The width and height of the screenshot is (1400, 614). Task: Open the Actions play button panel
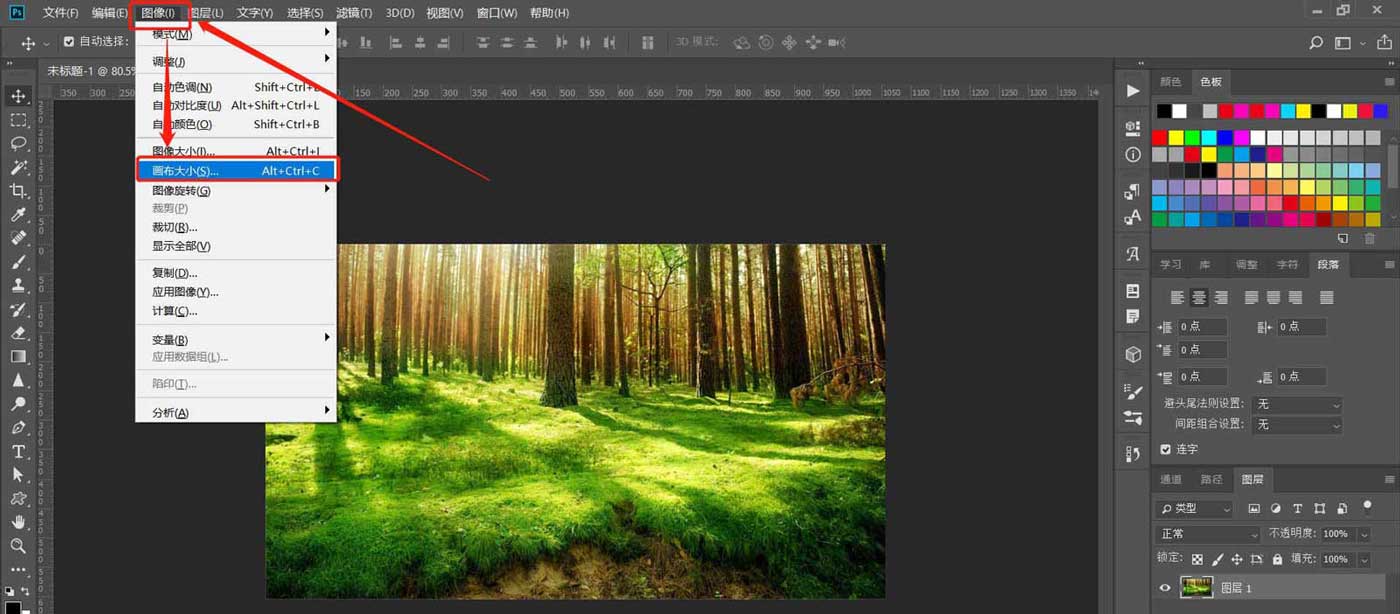tap(1133, 91)
